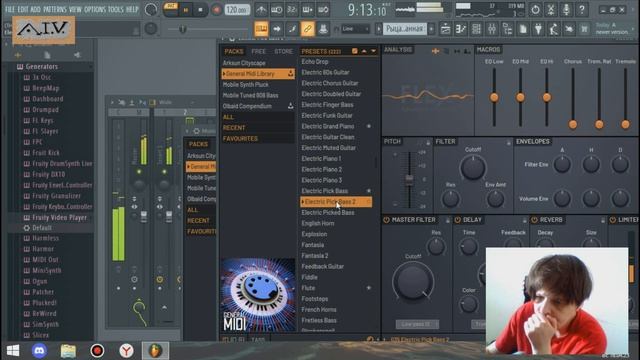Open the PATTERNS menu
This screenshot has width=640, height=360.
(55, 9)
